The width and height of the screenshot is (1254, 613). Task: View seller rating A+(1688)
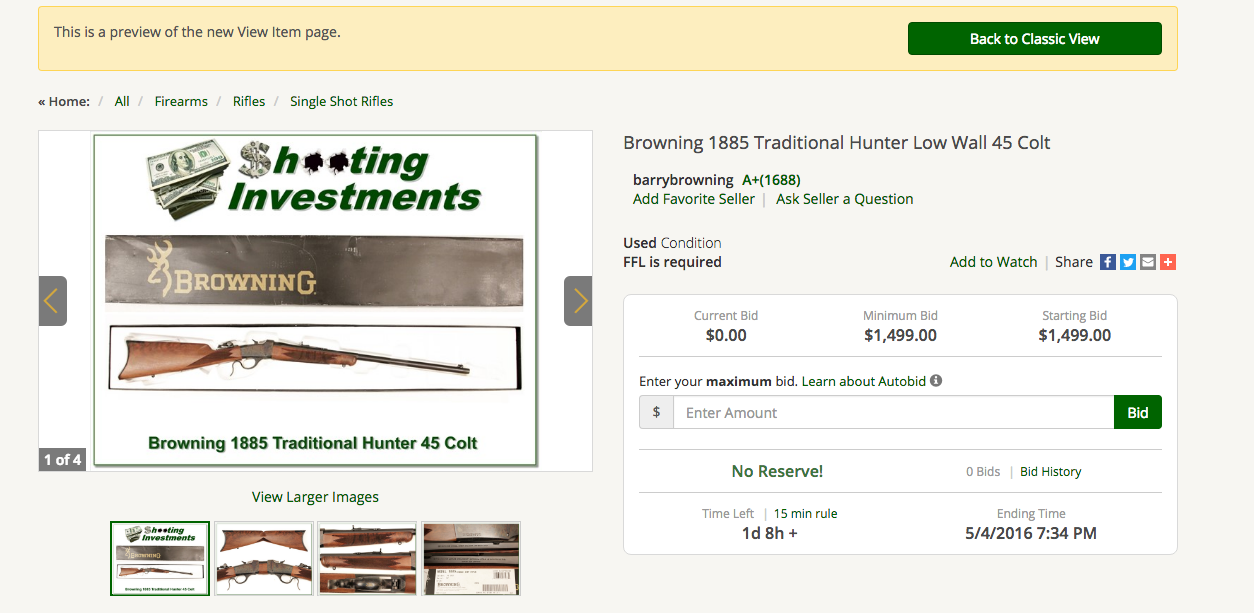point(771,180)
